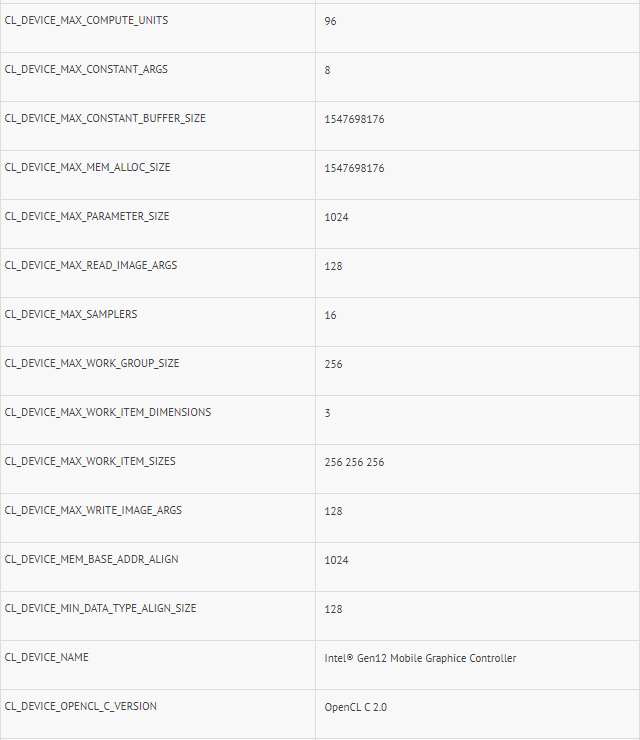This screenshot has width=640, height=740.
Task: Select the work group size value 256
Action: coord(333,364)
